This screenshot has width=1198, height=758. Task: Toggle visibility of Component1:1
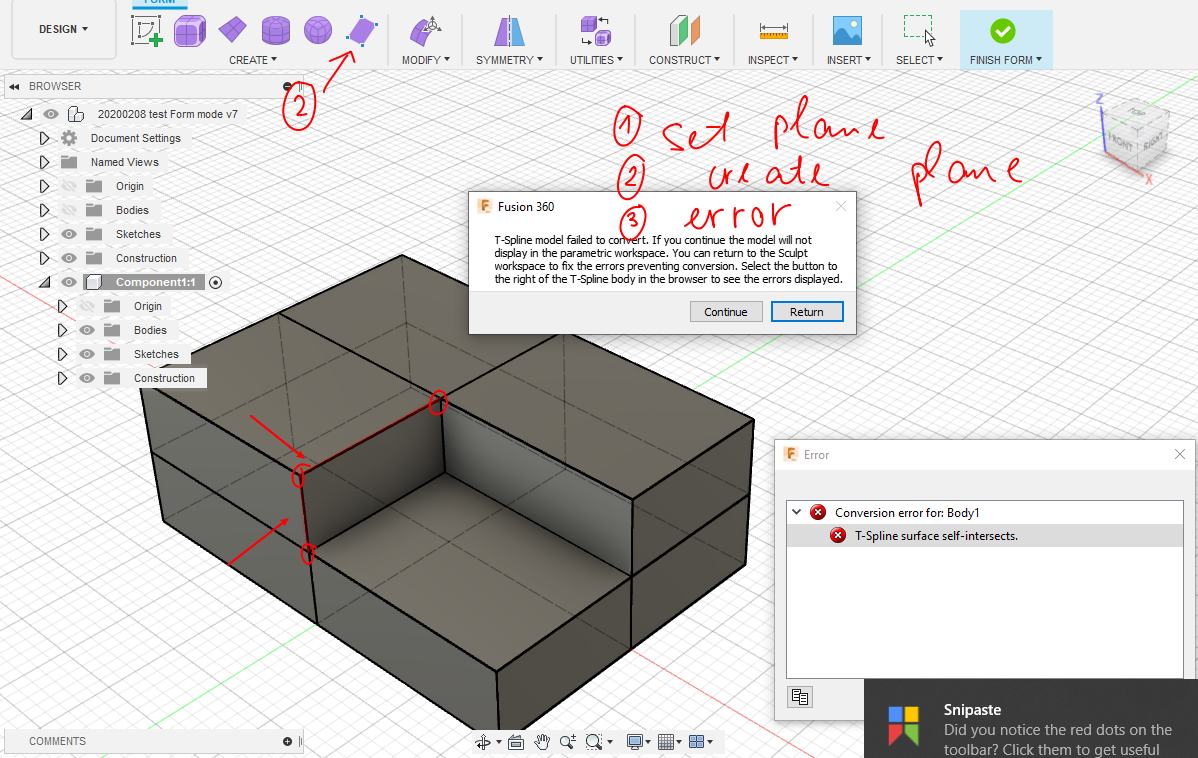click(67, 282)
